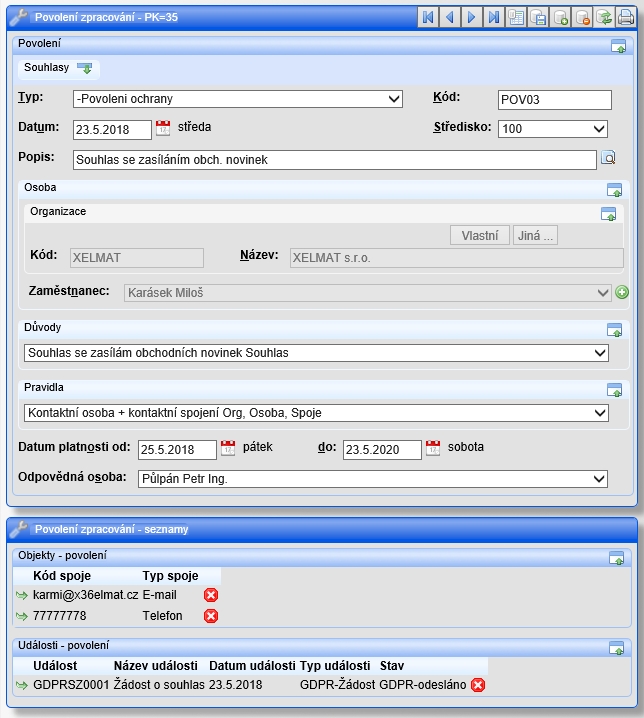
Task: Collapse the Pravidla section
Action: pyautogui.click(x=614, y=390)
